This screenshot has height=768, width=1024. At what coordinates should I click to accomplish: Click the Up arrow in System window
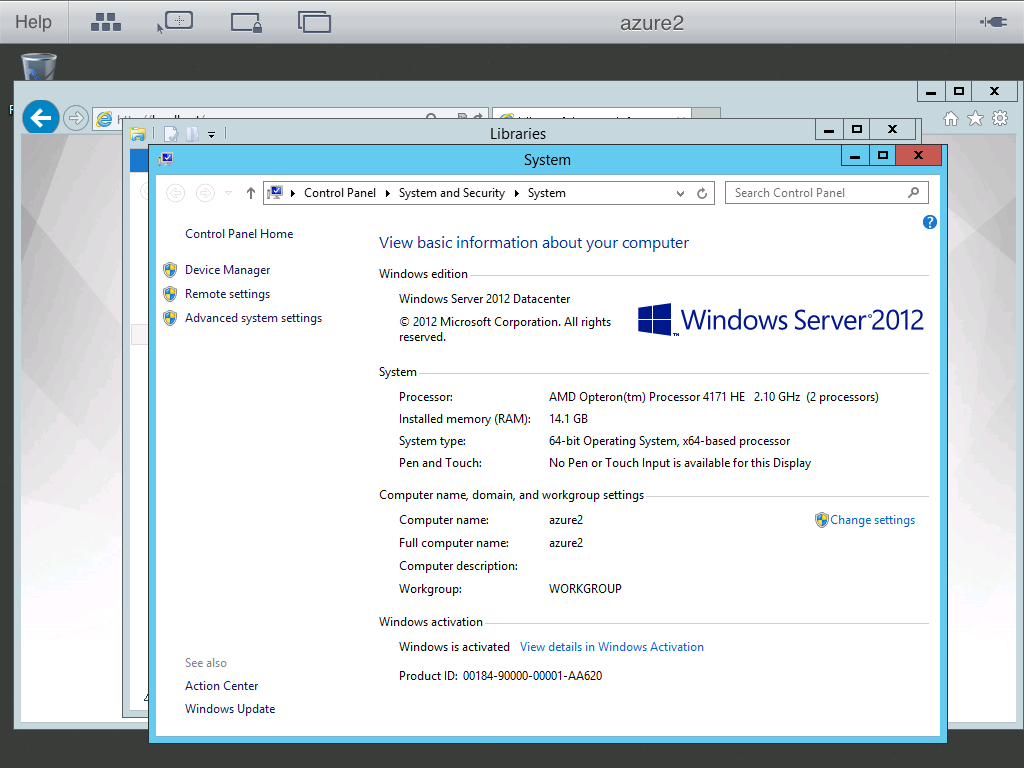click(x=251, y=193)
